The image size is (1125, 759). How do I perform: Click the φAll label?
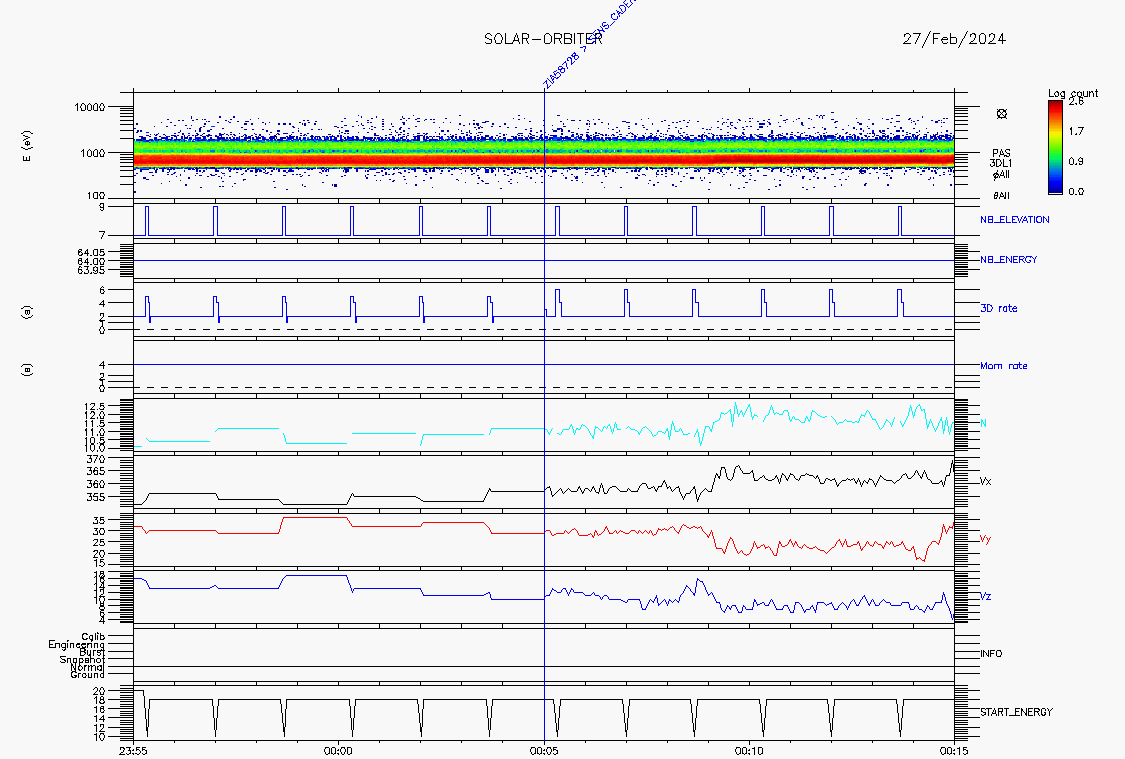coord(1001,174)
